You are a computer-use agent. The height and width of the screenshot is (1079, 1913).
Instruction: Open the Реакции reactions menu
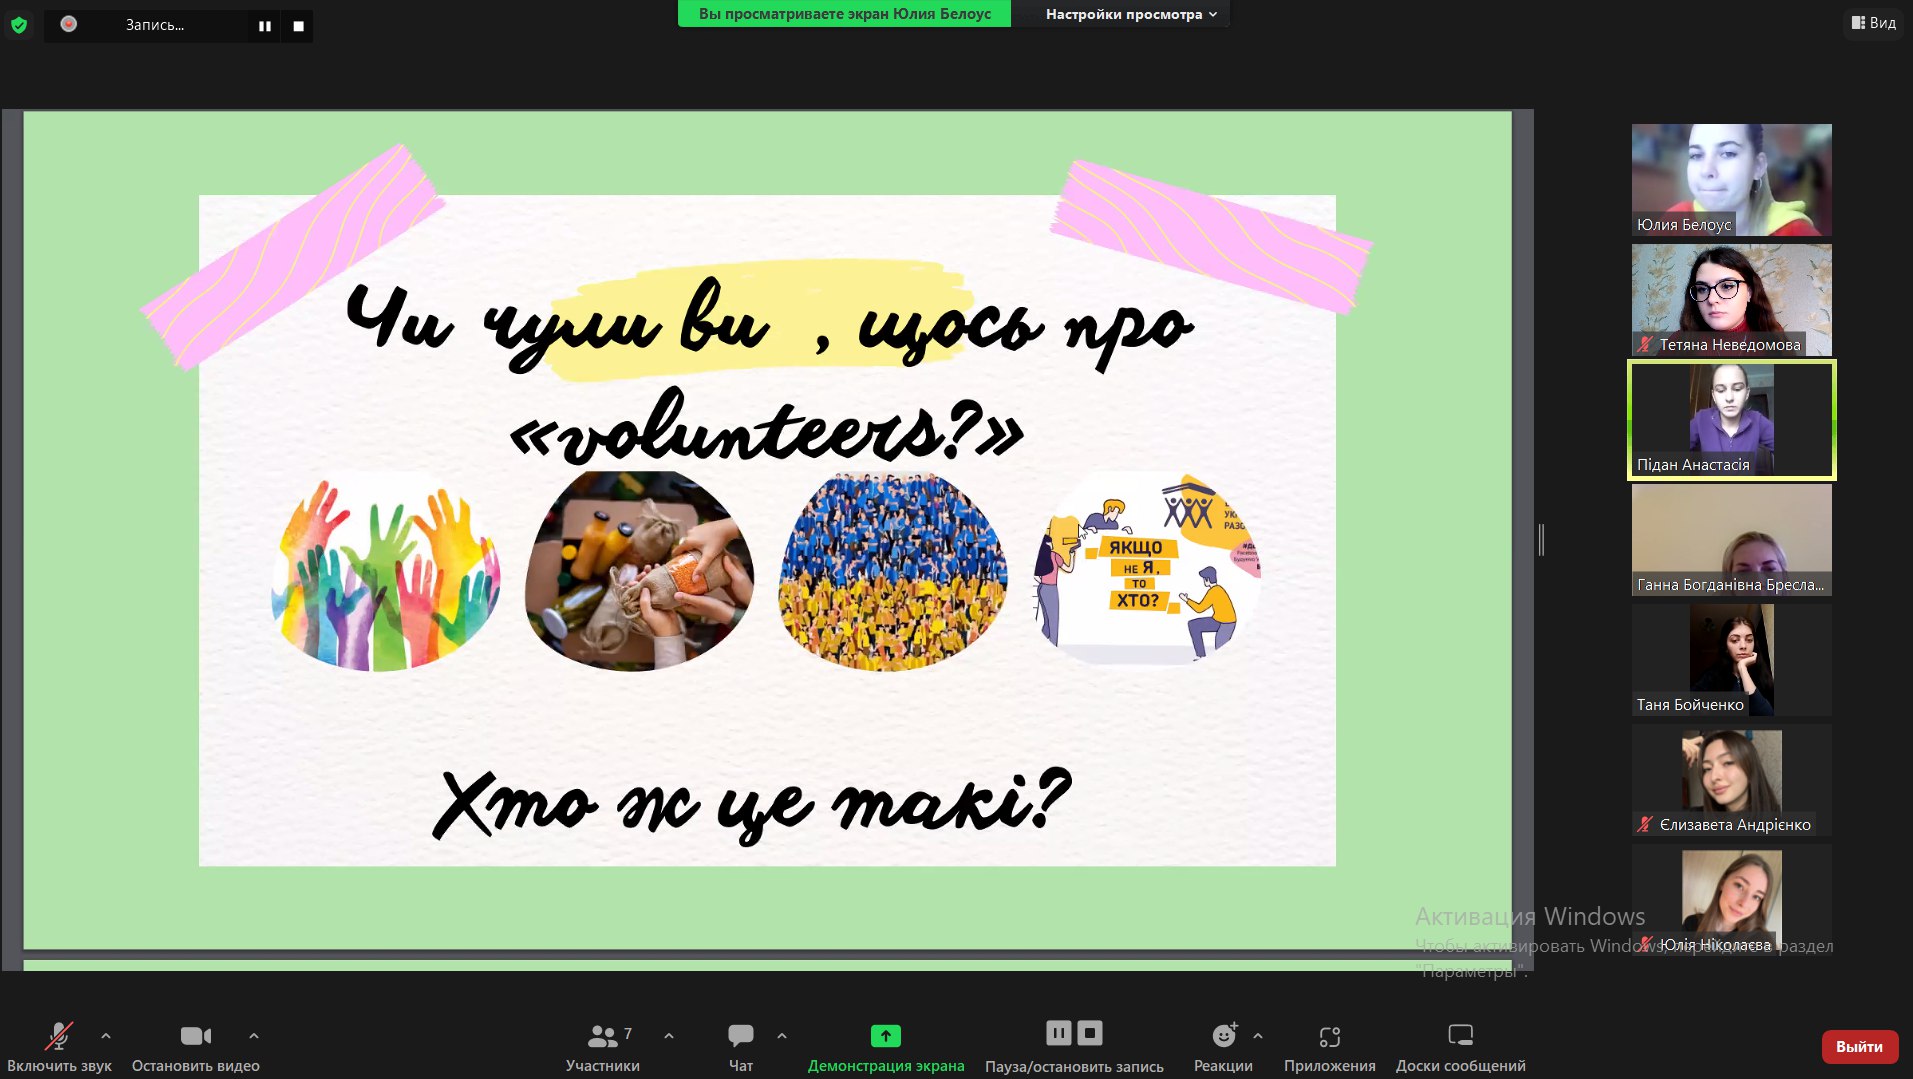point(1223,1046)
